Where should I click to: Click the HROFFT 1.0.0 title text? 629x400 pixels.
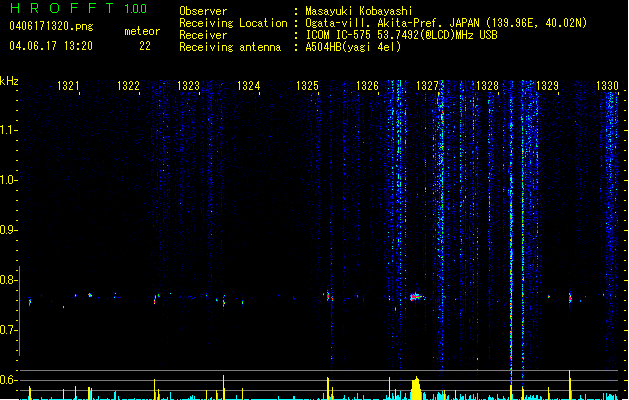(79, 8)
